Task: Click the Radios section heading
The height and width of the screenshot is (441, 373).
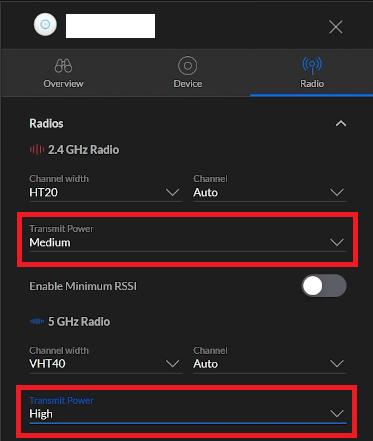Action: point(46,124)
